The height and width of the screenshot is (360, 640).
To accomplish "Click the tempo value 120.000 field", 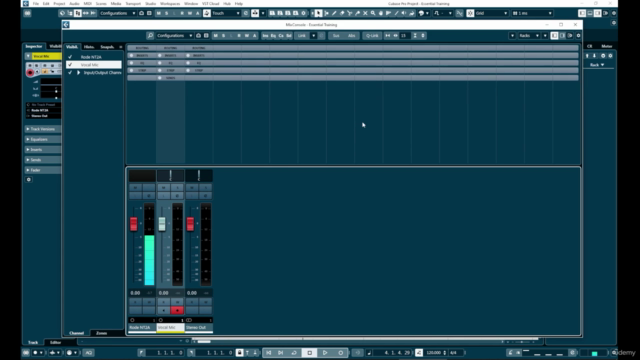I will tap(433, 353).
